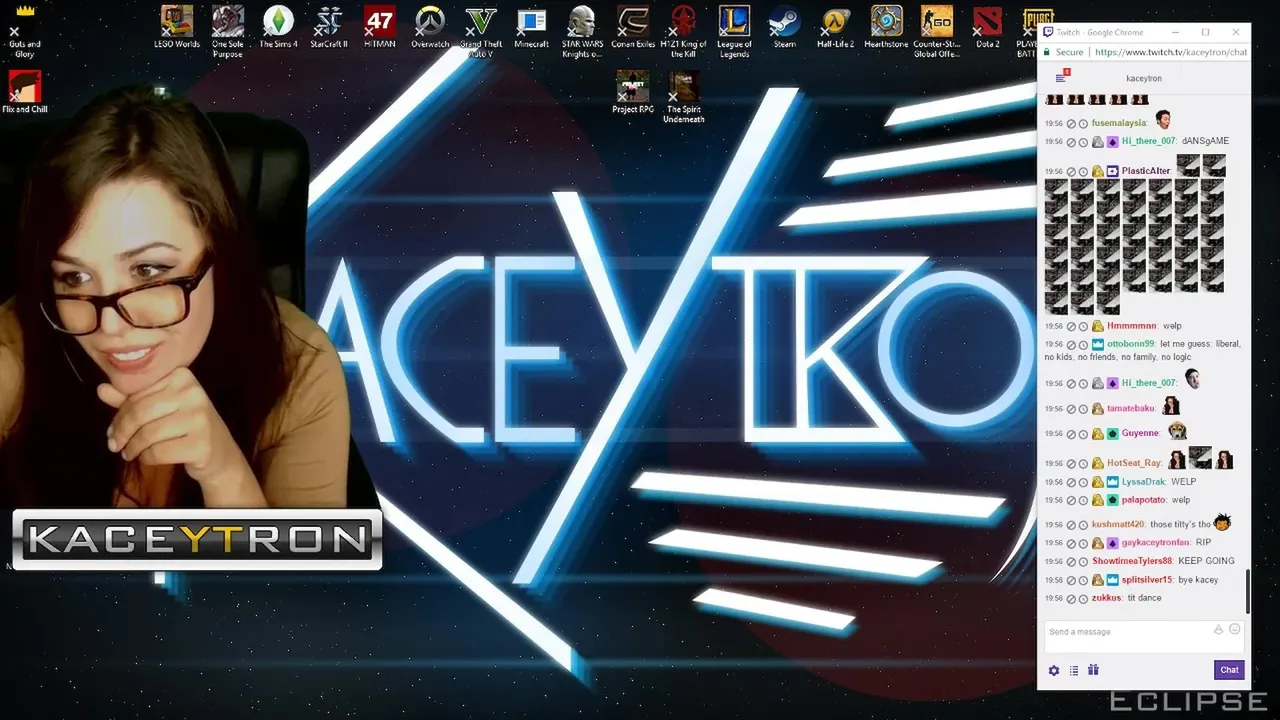Ban user kushmatt420 using ban icon
This screenshot has height=720, width=1280.
(x=1071, y=525)
